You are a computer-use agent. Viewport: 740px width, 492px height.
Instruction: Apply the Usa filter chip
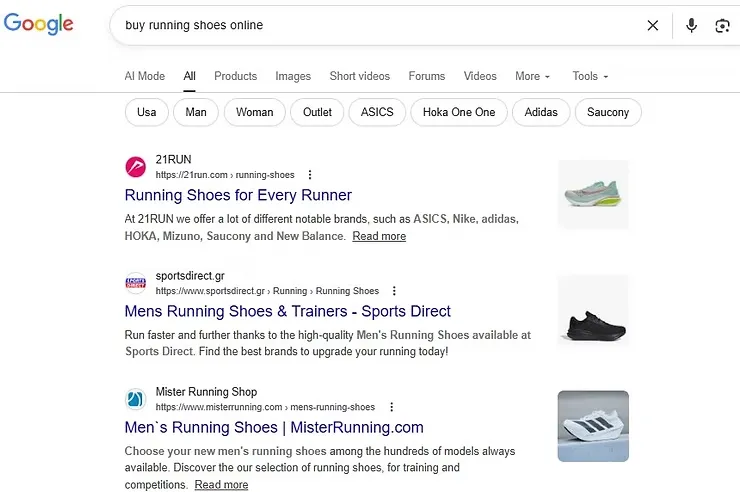[147, 112]
